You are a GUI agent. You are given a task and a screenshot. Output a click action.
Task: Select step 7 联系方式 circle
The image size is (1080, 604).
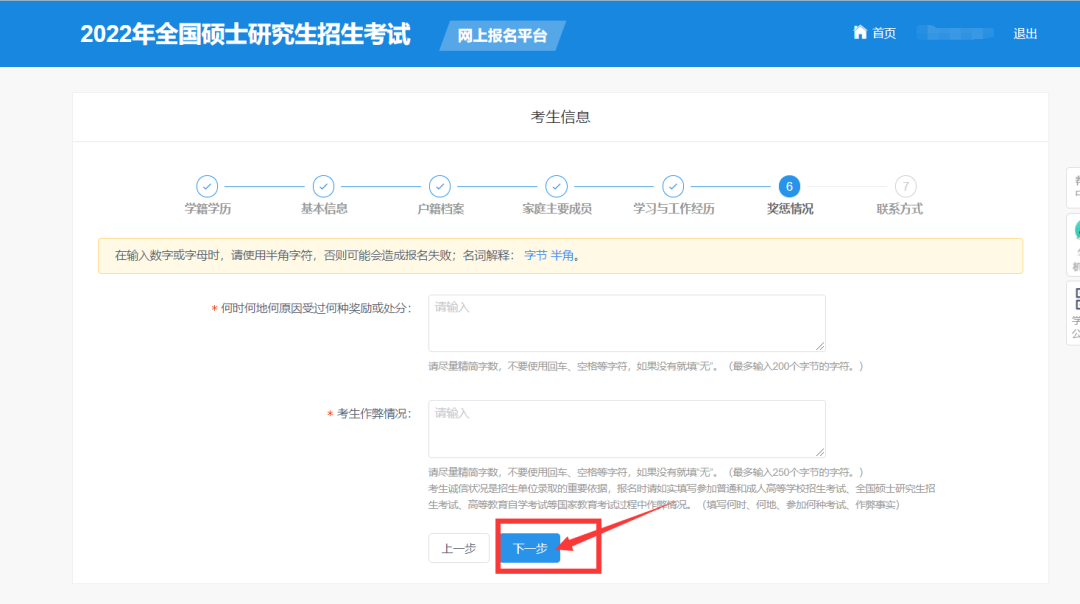[x=906, y=186]
